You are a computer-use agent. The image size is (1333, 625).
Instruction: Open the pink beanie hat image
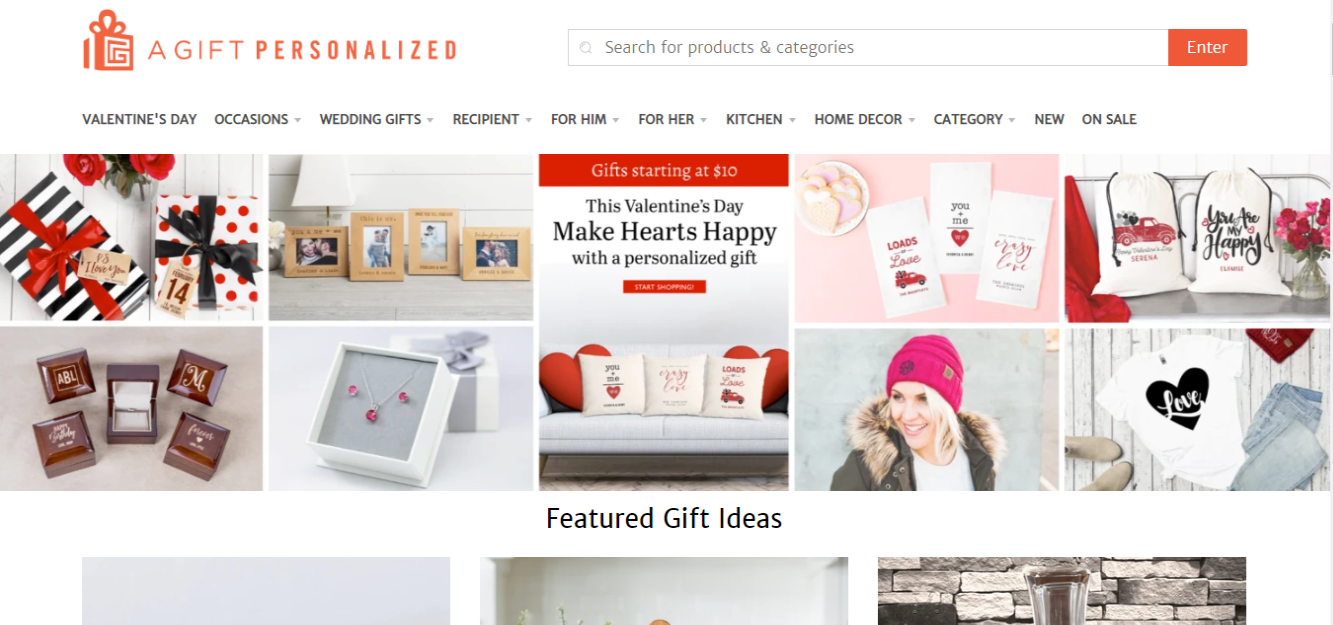coord(927,409)
